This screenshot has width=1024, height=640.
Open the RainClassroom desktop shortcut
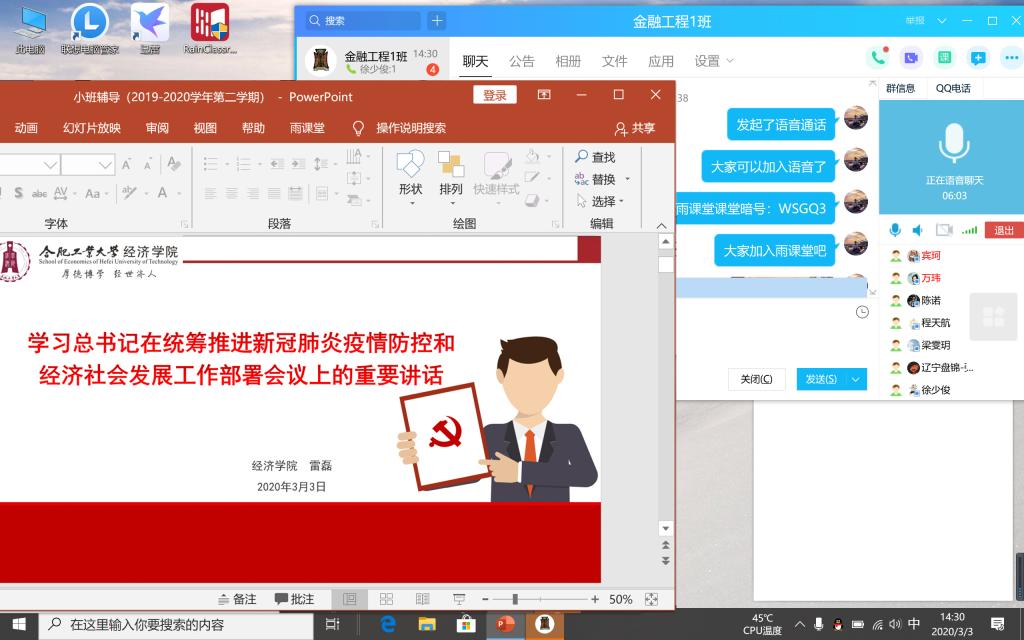[210, 29]
